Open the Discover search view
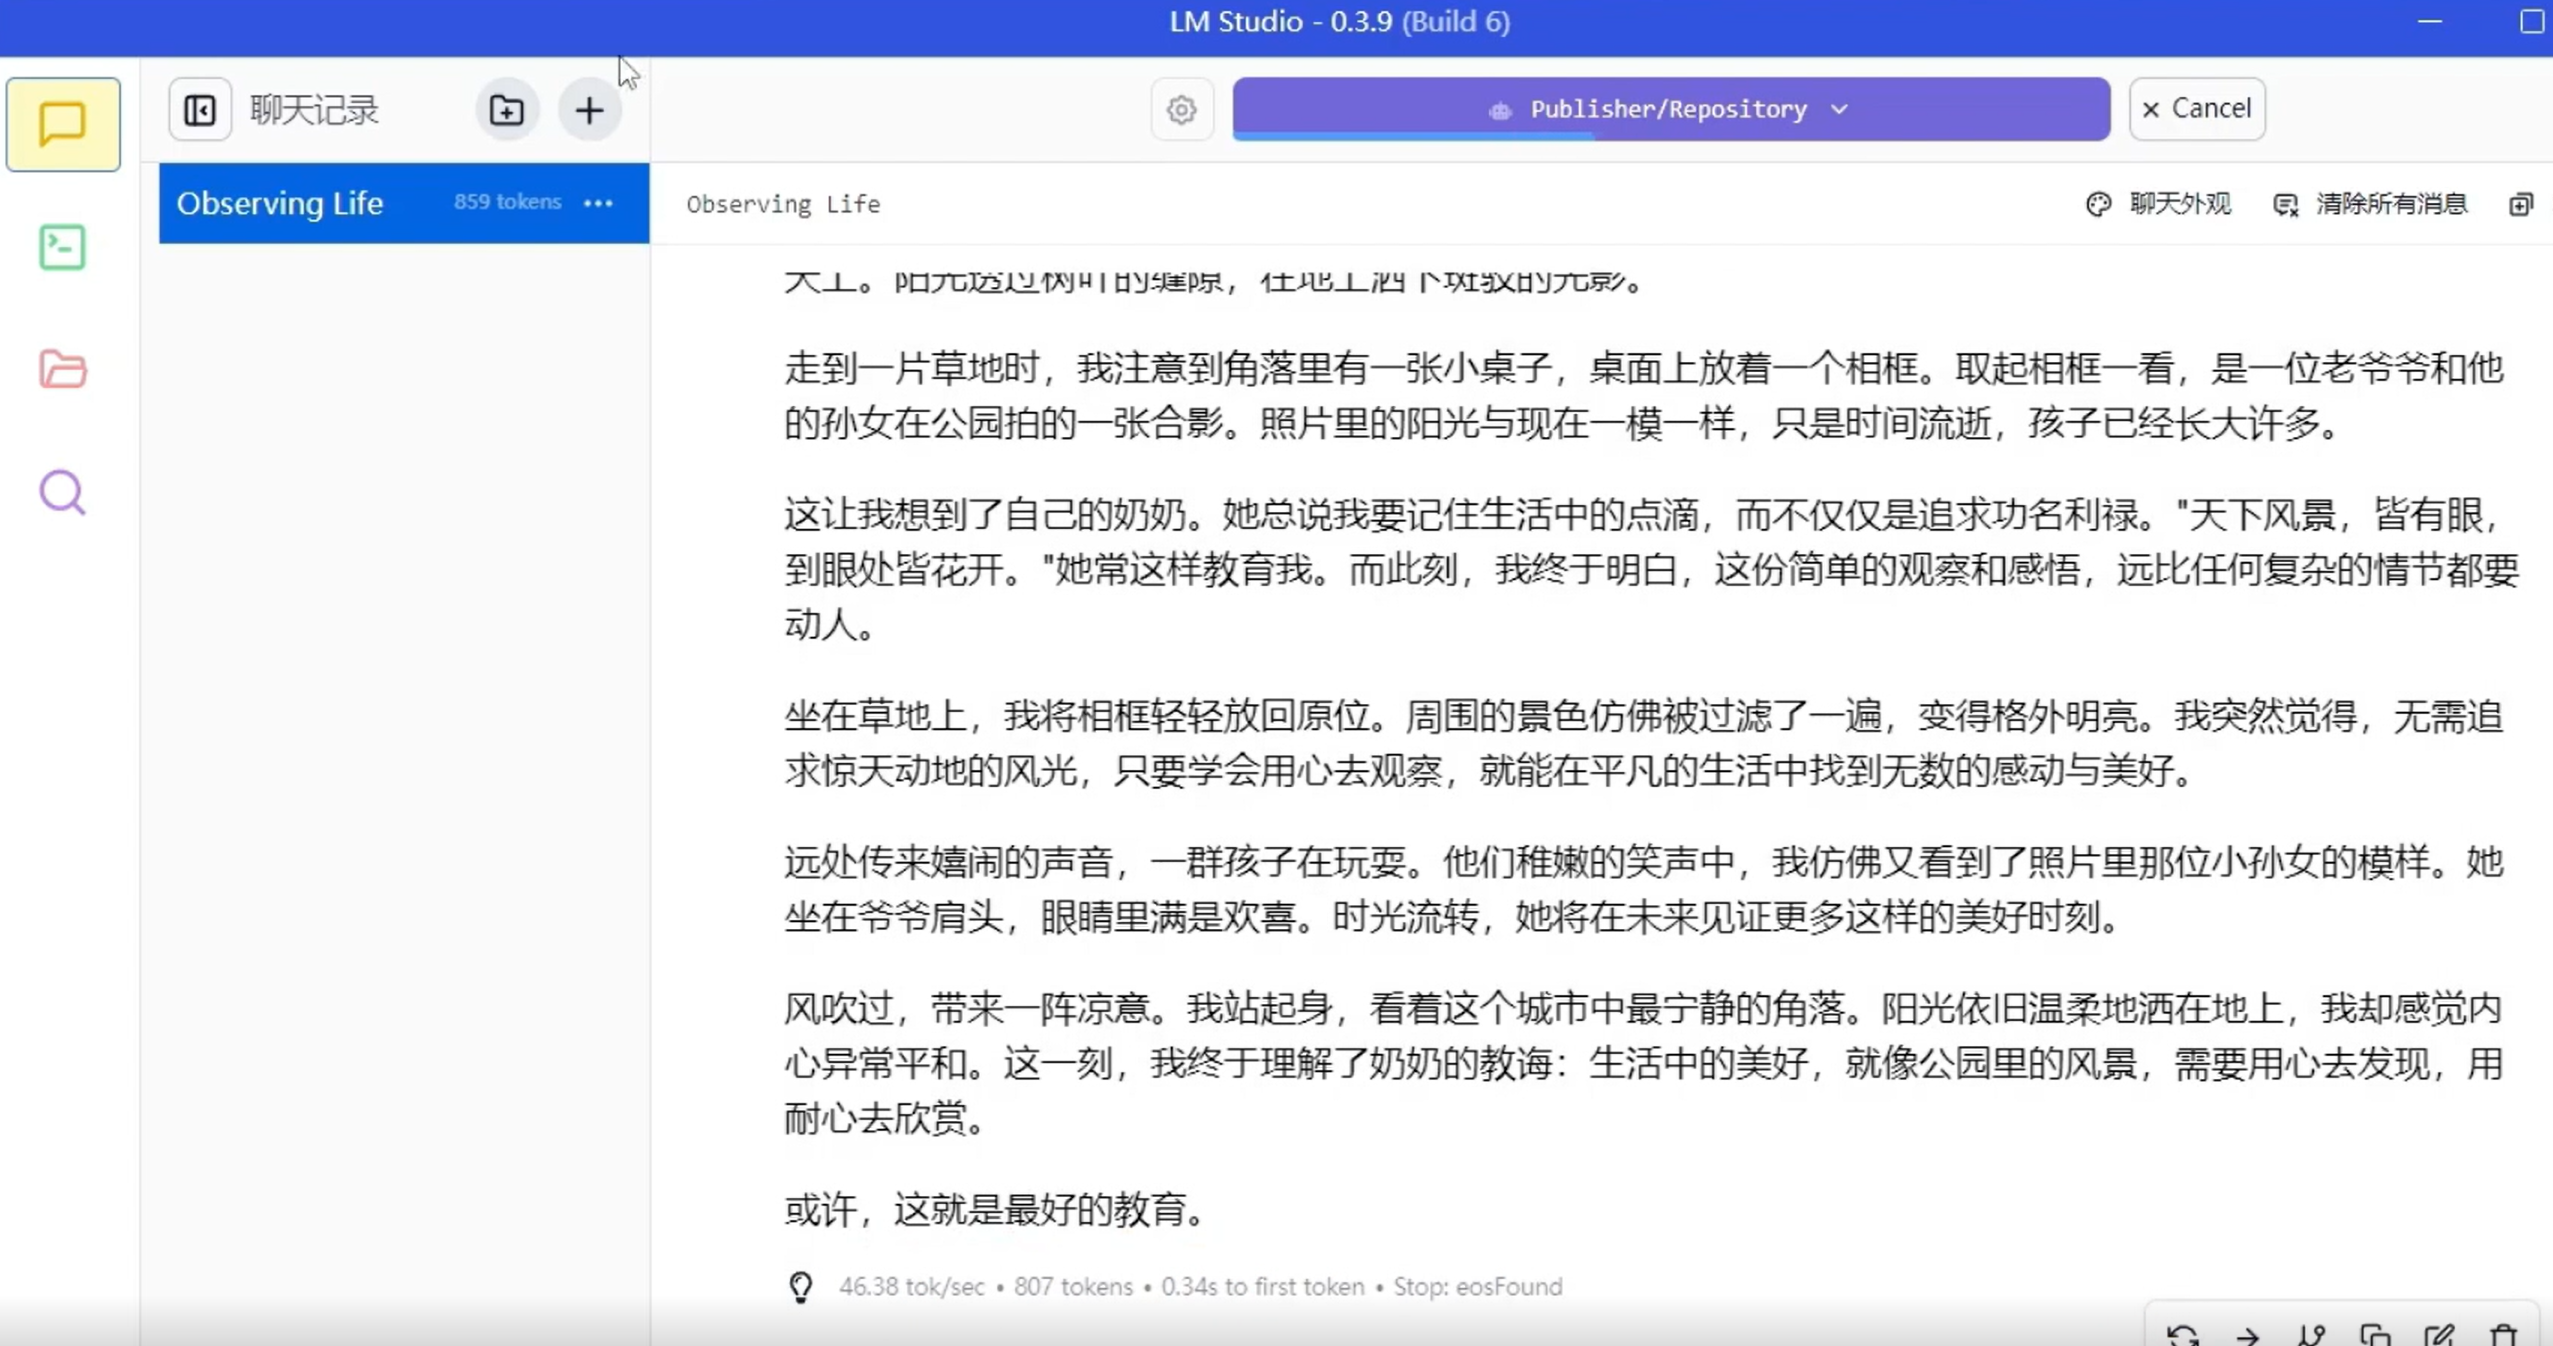This screenshot has height=1346, width=2553. (x=62, y=492)
